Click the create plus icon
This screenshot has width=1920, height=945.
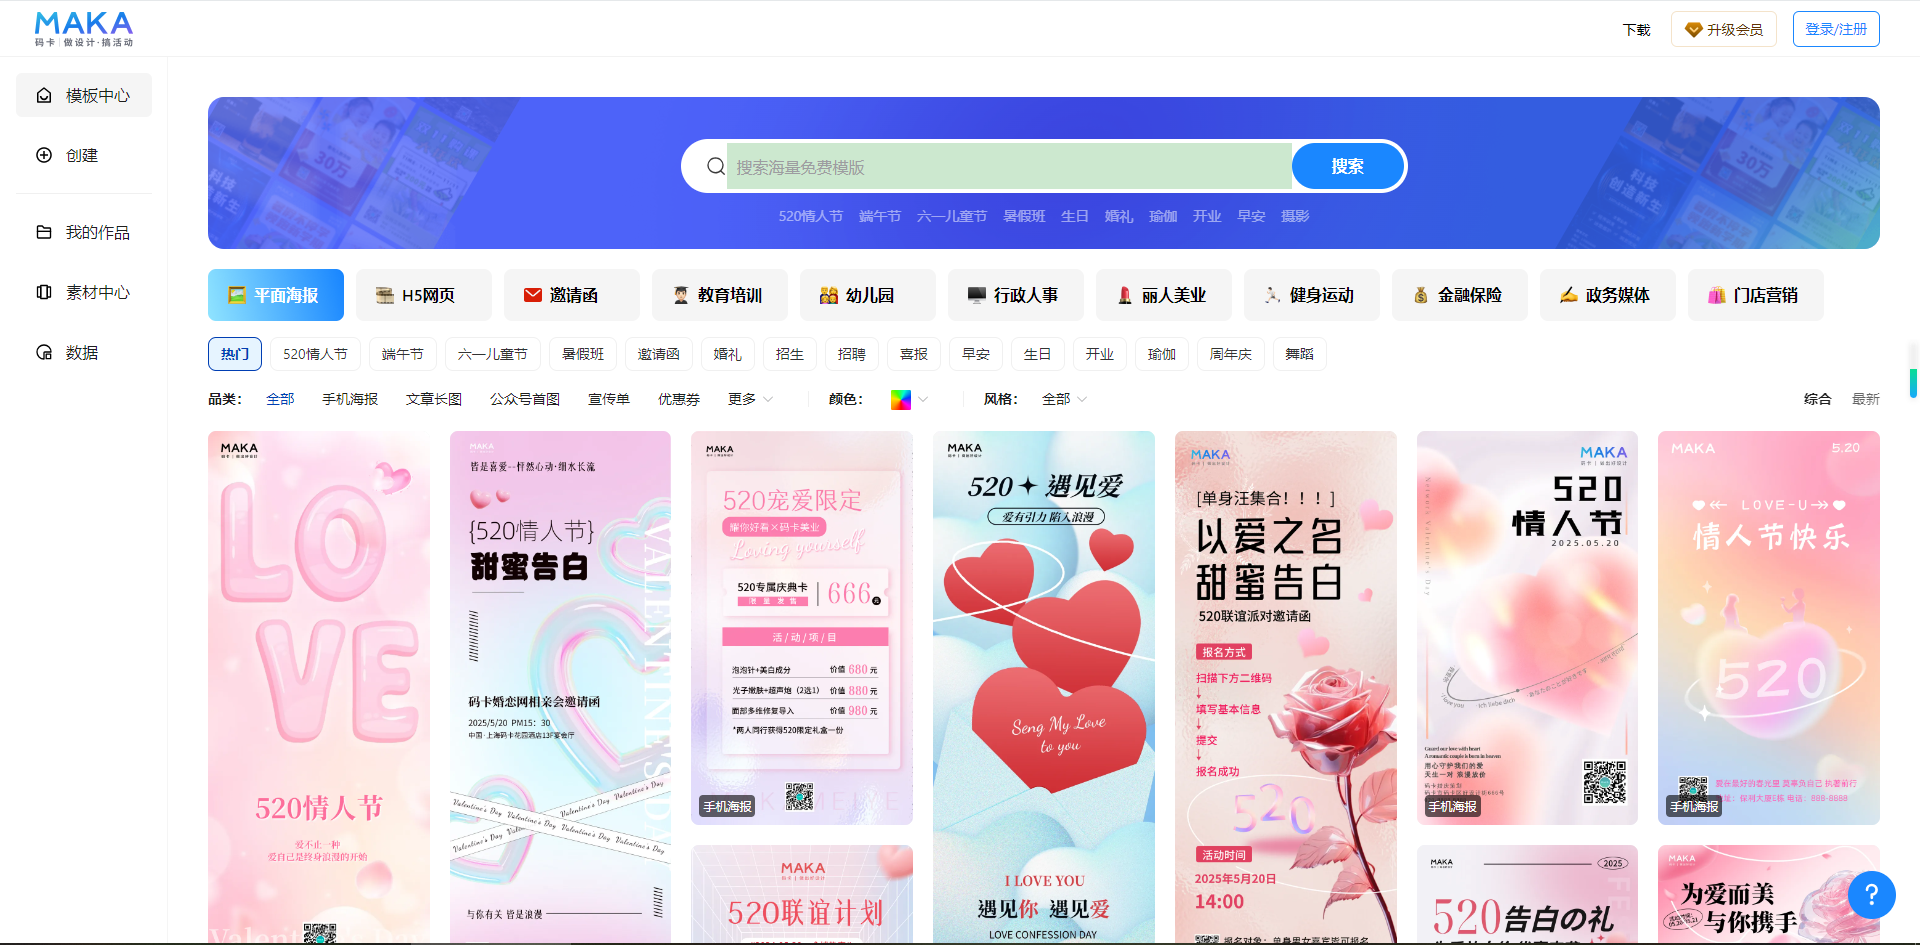(44, 155)
